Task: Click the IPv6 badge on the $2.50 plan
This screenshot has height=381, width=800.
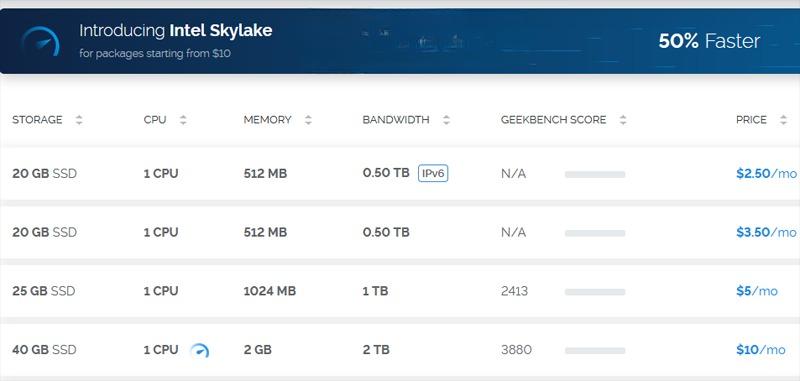Action: (x=433, y=173)
